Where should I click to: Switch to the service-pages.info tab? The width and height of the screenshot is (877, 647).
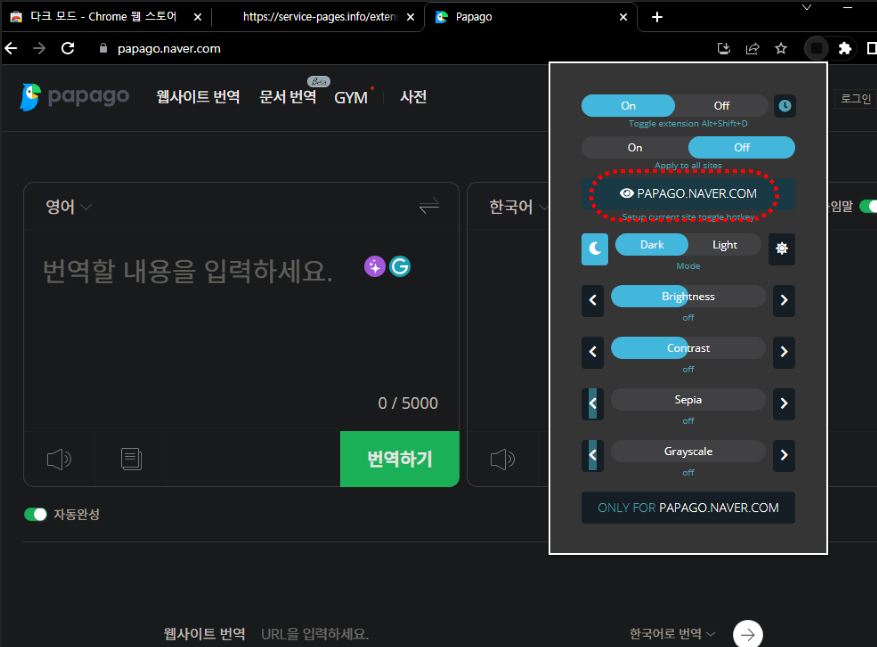[319, 17]
